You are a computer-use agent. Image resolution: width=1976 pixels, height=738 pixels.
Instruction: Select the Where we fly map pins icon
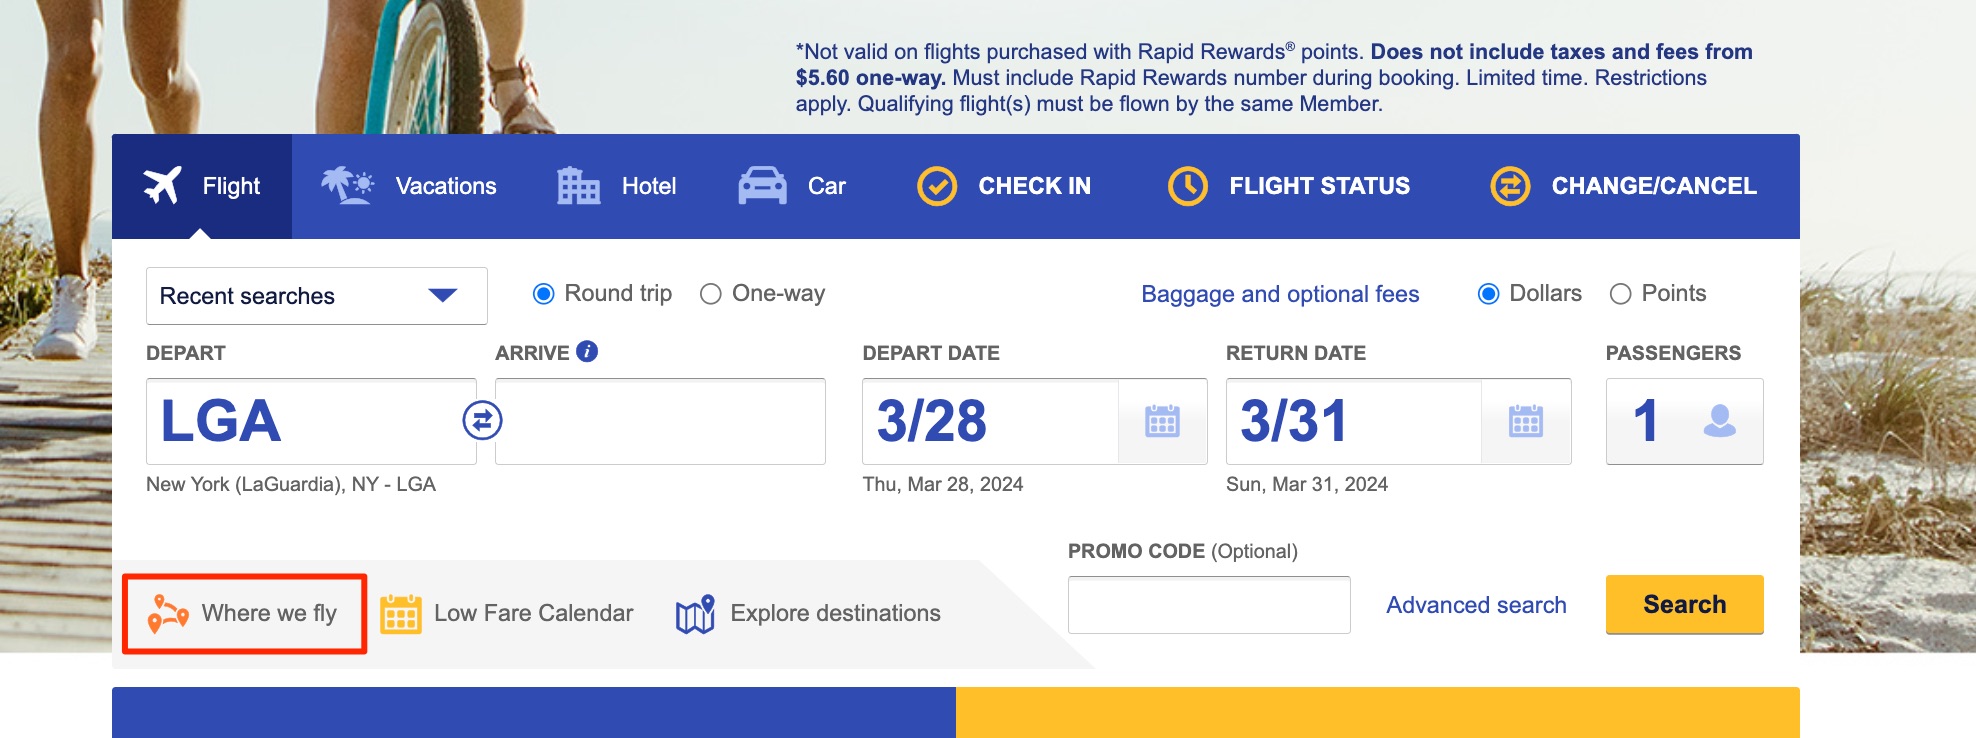[x=166, y=611]
